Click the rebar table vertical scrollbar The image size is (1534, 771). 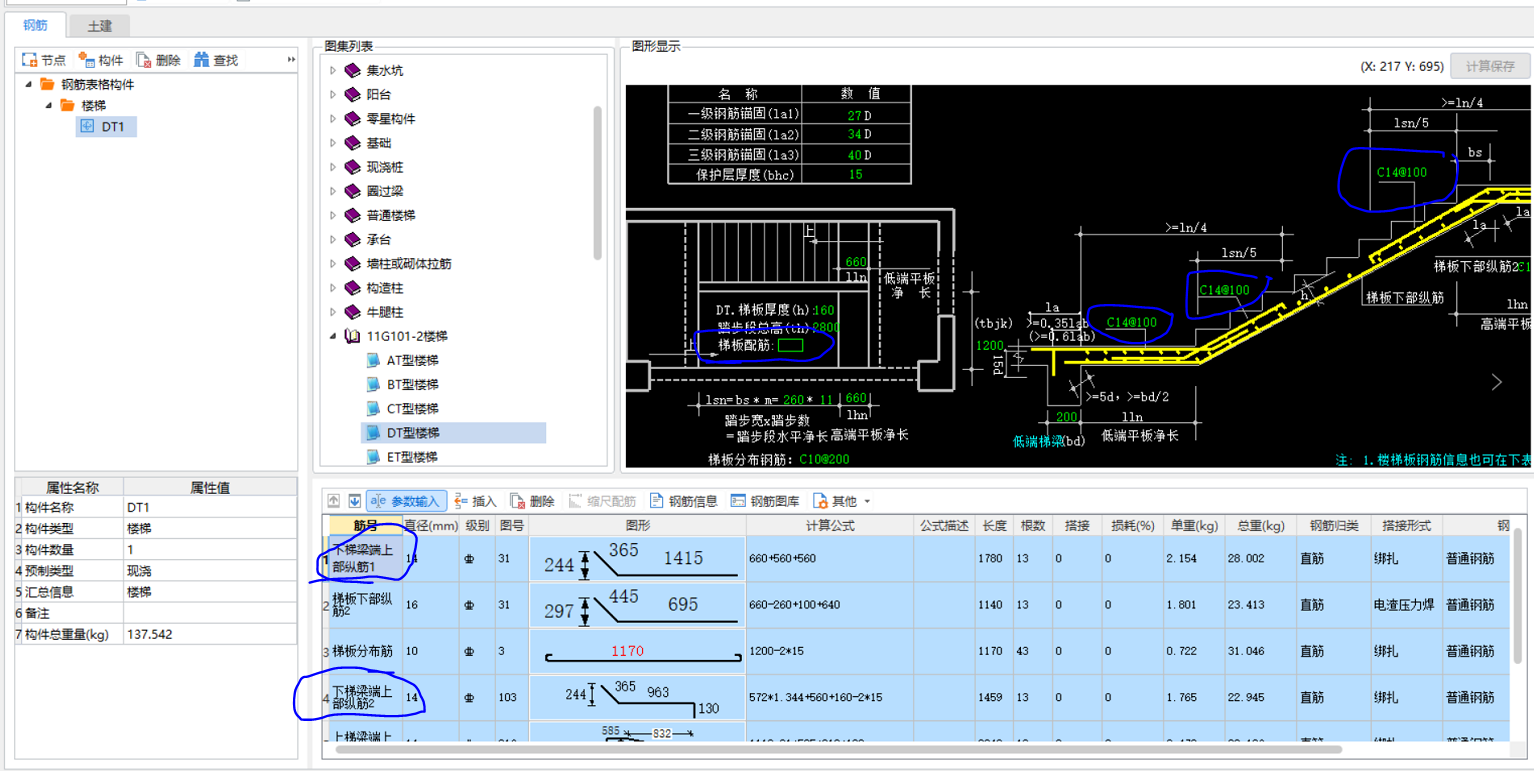pos(1518,595)
